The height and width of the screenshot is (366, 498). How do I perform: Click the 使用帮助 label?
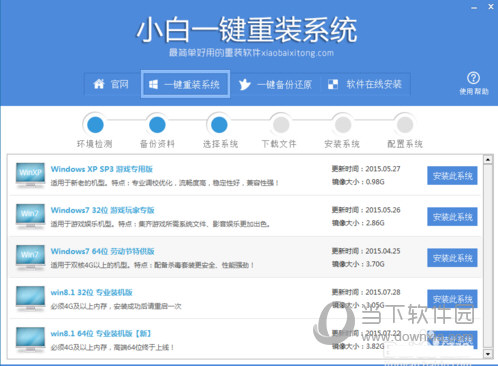point(474,91)
